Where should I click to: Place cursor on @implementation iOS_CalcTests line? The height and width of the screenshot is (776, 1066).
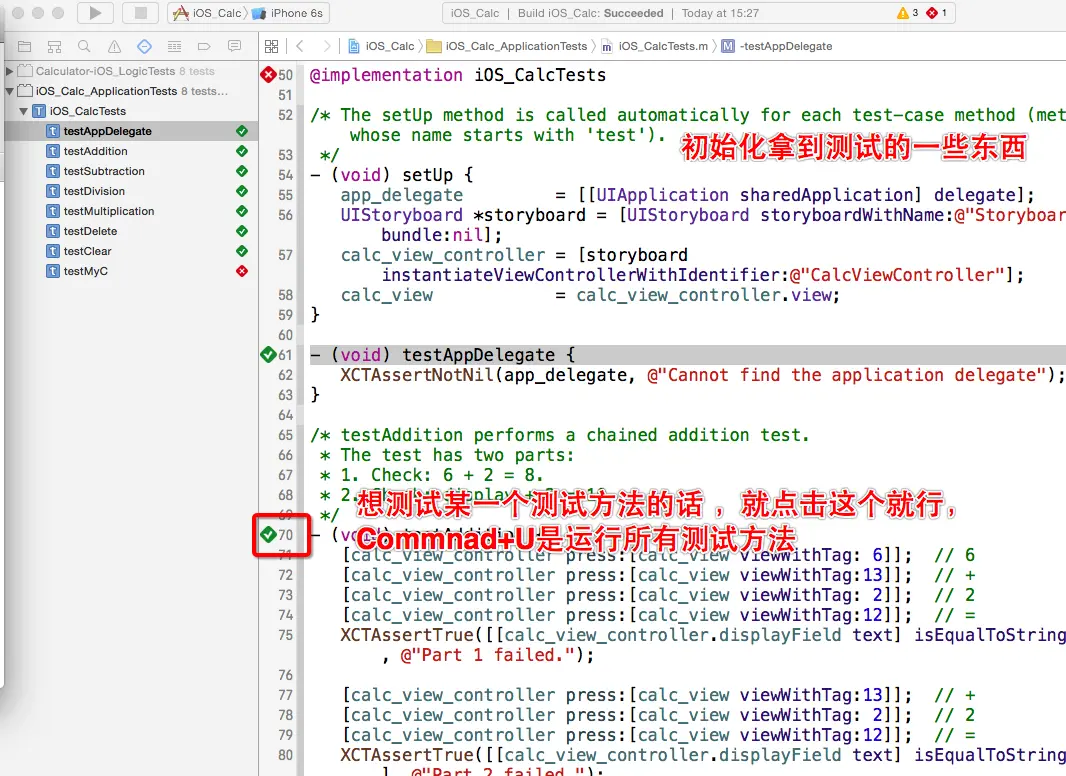point(458,75)
